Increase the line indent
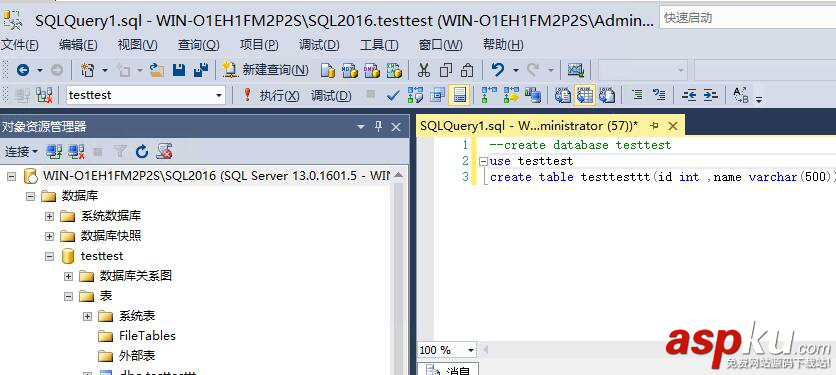The image size is (836, 375). 711,95
